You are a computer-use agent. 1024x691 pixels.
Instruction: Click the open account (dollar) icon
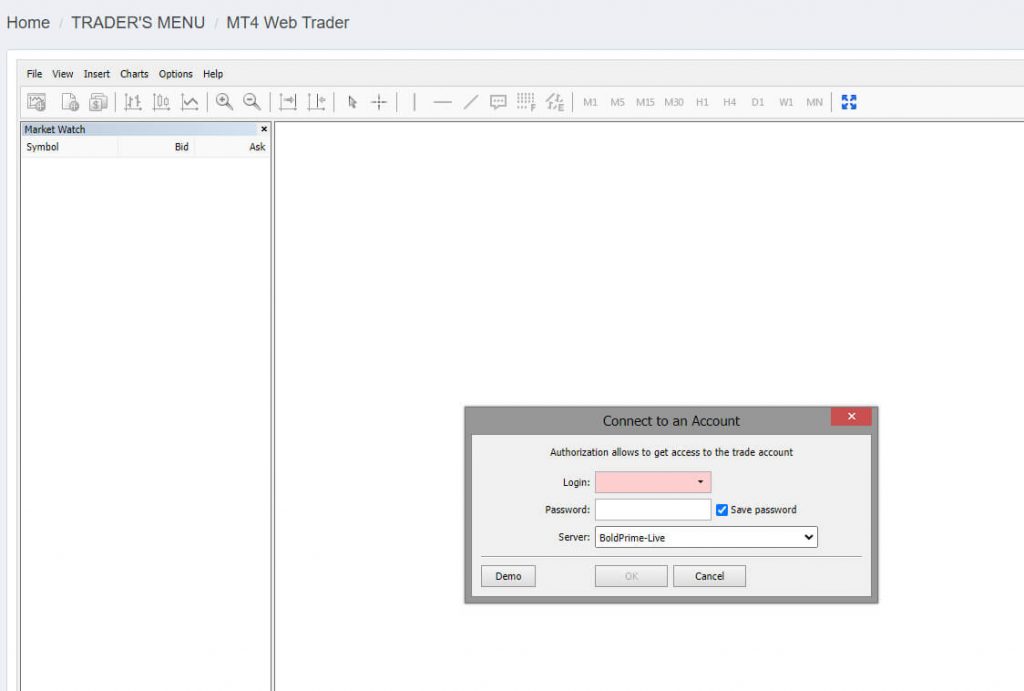click(98, 102)
